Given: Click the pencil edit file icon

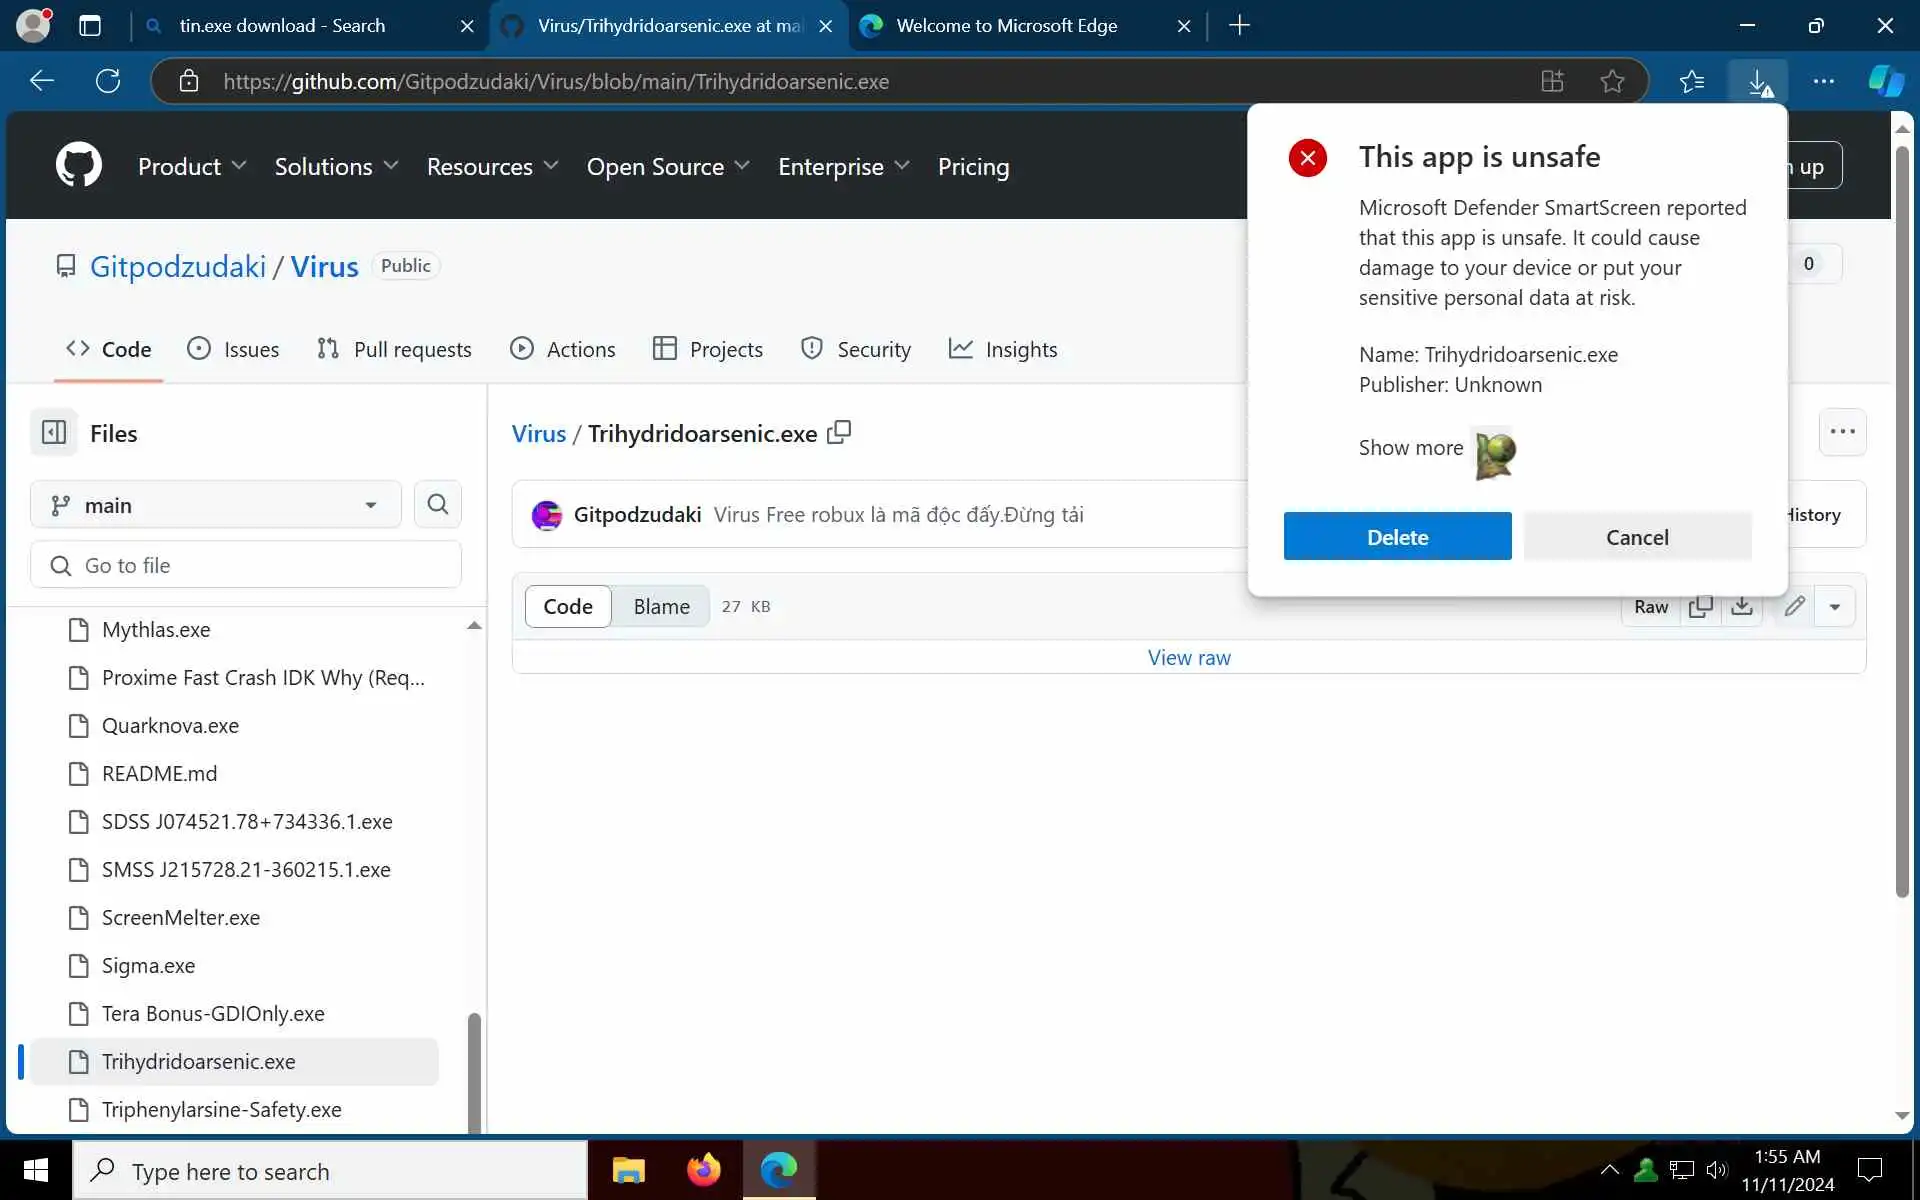Looking at the screenshot, I should (x=1794, y=606).
